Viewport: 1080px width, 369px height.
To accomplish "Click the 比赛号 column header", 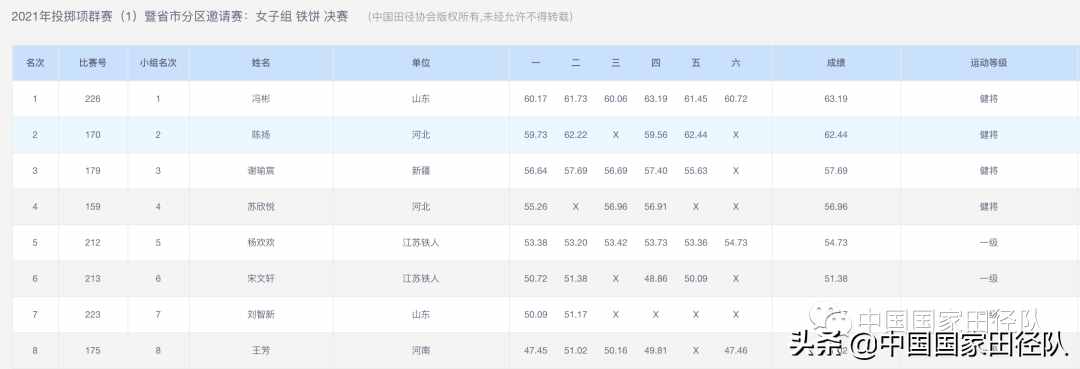I will click(92, 63).
